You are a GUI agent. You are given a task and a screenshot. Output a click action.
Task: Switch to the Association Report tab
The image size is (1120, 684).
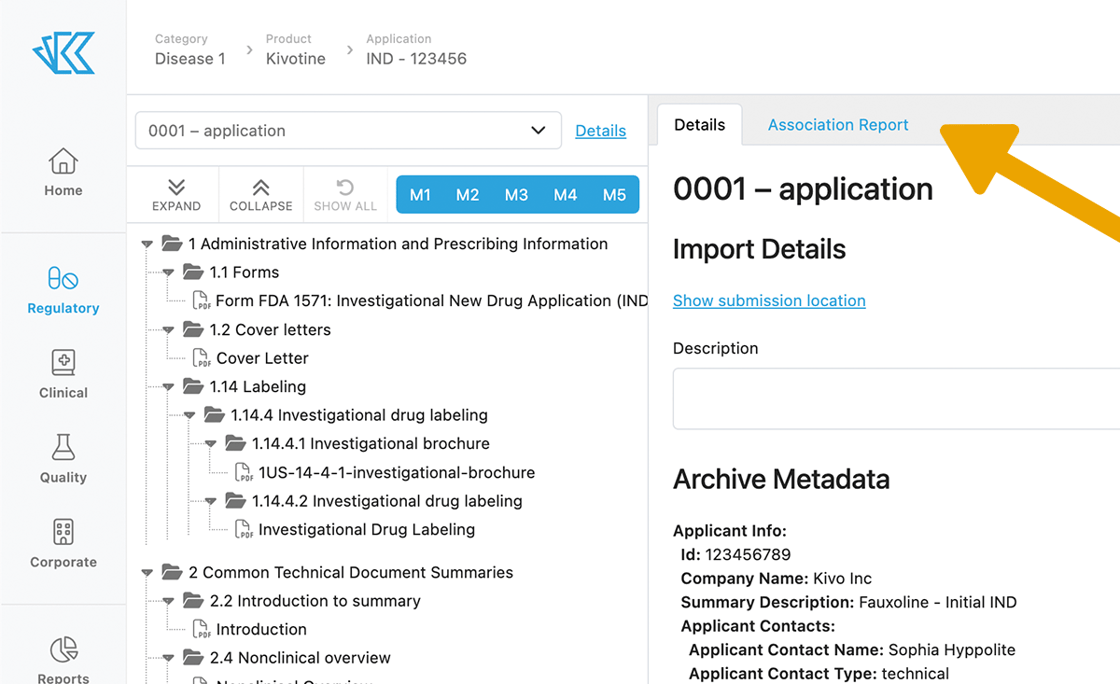(x=837, y=125)
